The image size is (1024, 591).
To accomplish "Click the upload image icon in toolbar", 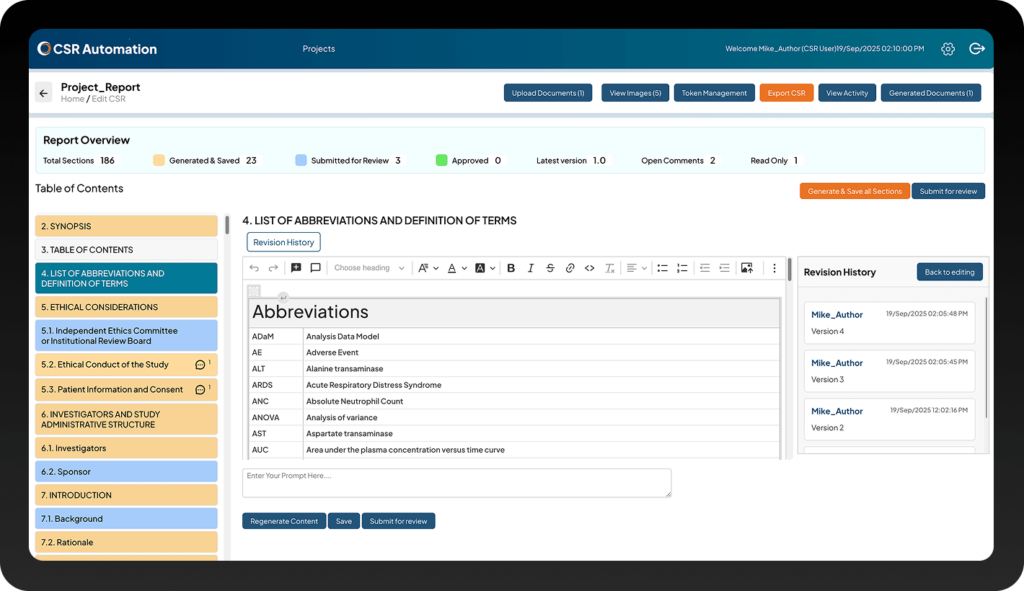I will 746,268.
